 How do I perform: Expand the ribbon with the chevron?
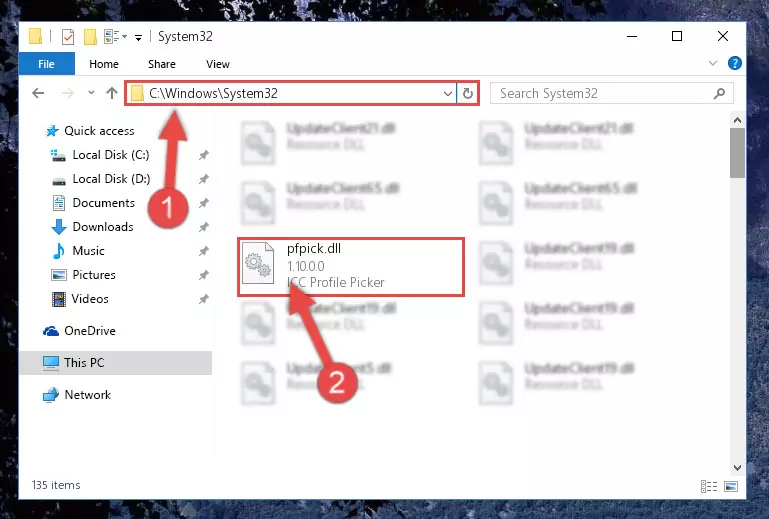pyautogui.click(x=713, y=63)
